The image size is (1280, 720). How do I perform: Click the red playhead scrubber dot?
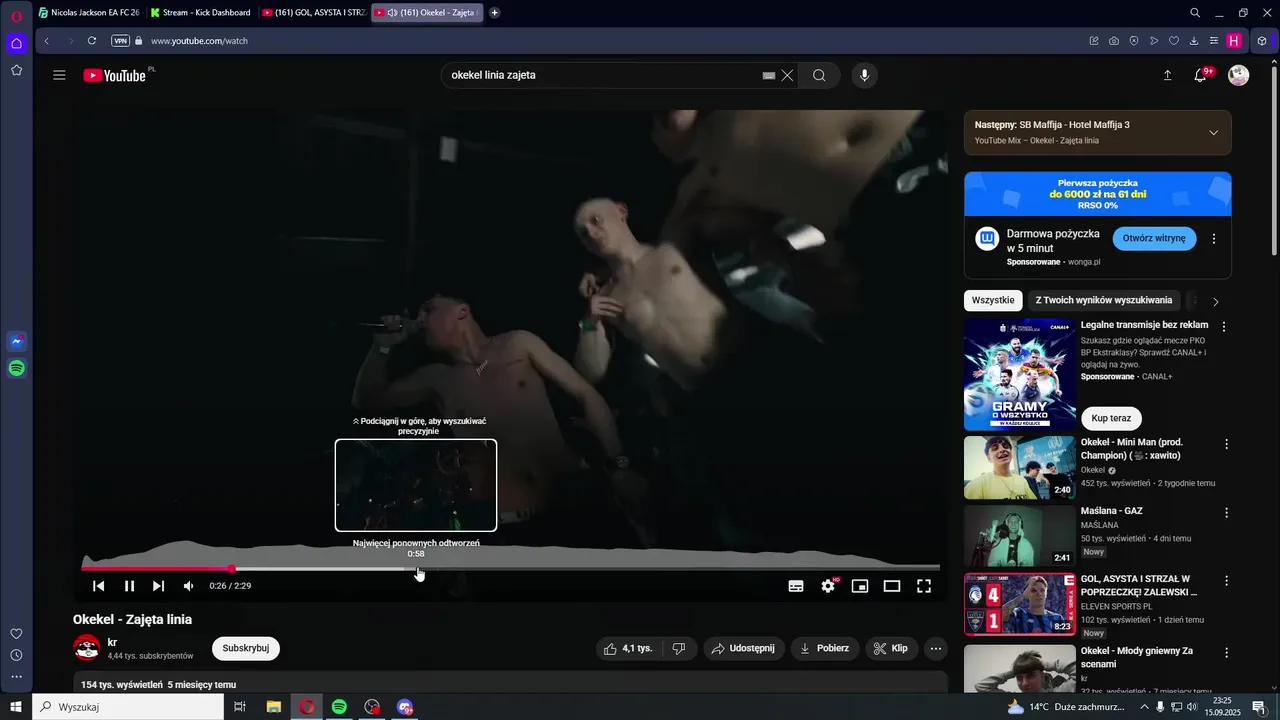pos(232,568)
